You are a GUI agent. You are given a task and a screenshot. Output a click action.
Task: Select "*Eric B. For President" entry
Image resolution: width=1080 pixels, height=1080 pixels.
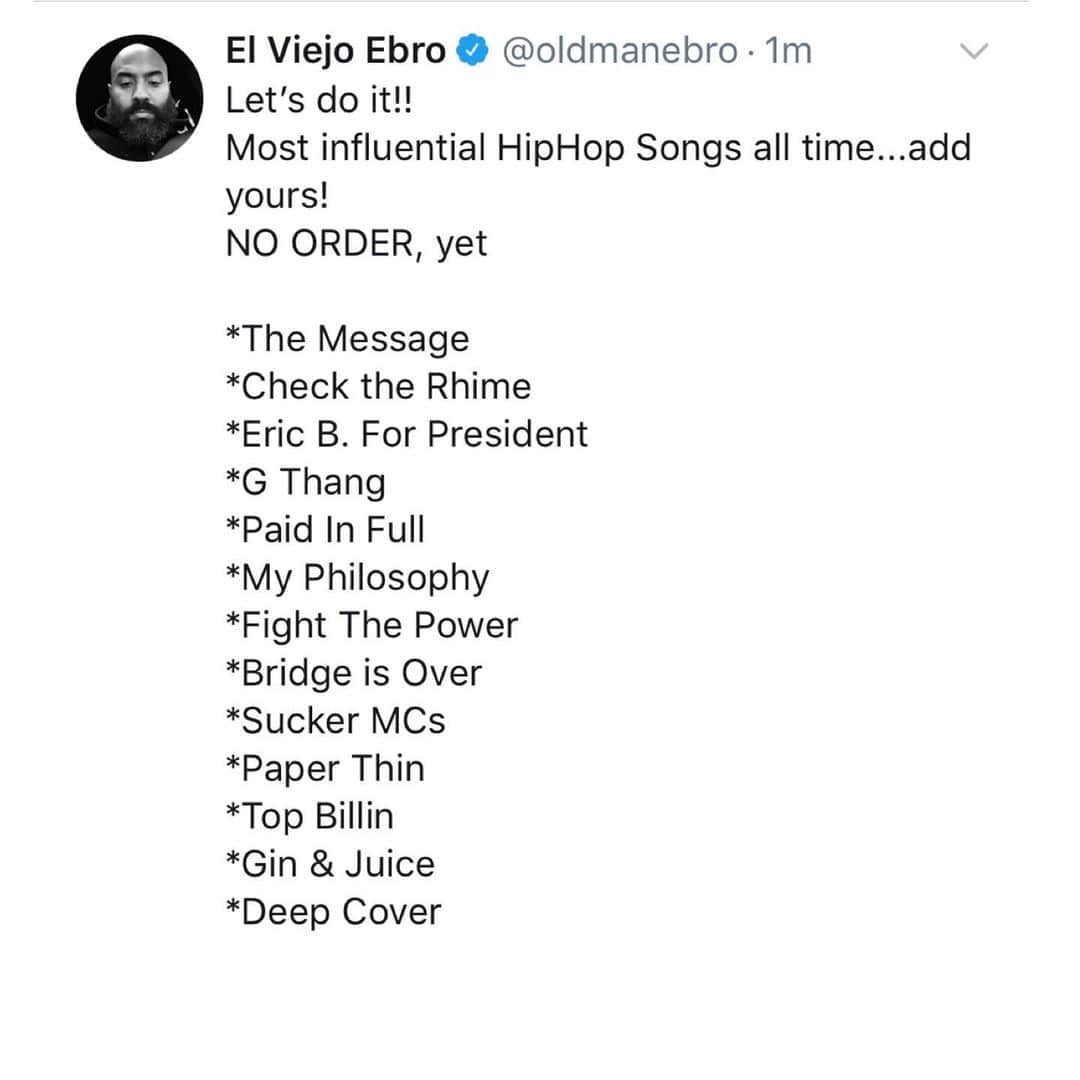pos(406,435)
